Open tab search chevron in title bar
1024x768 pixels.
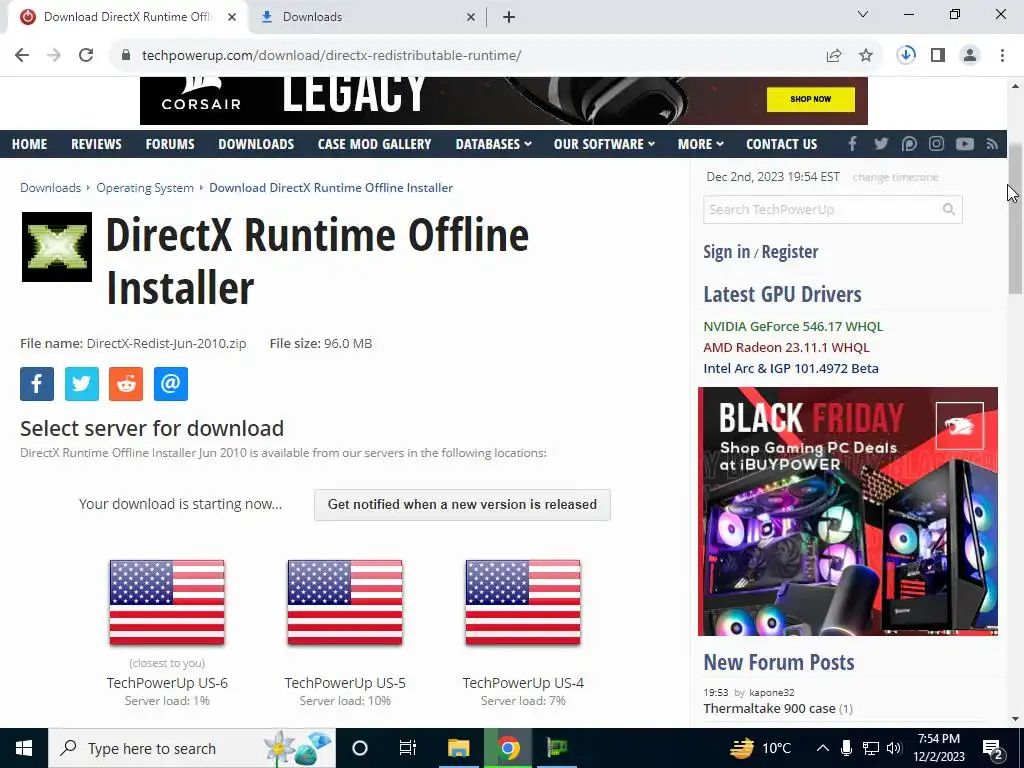(863, 14)
